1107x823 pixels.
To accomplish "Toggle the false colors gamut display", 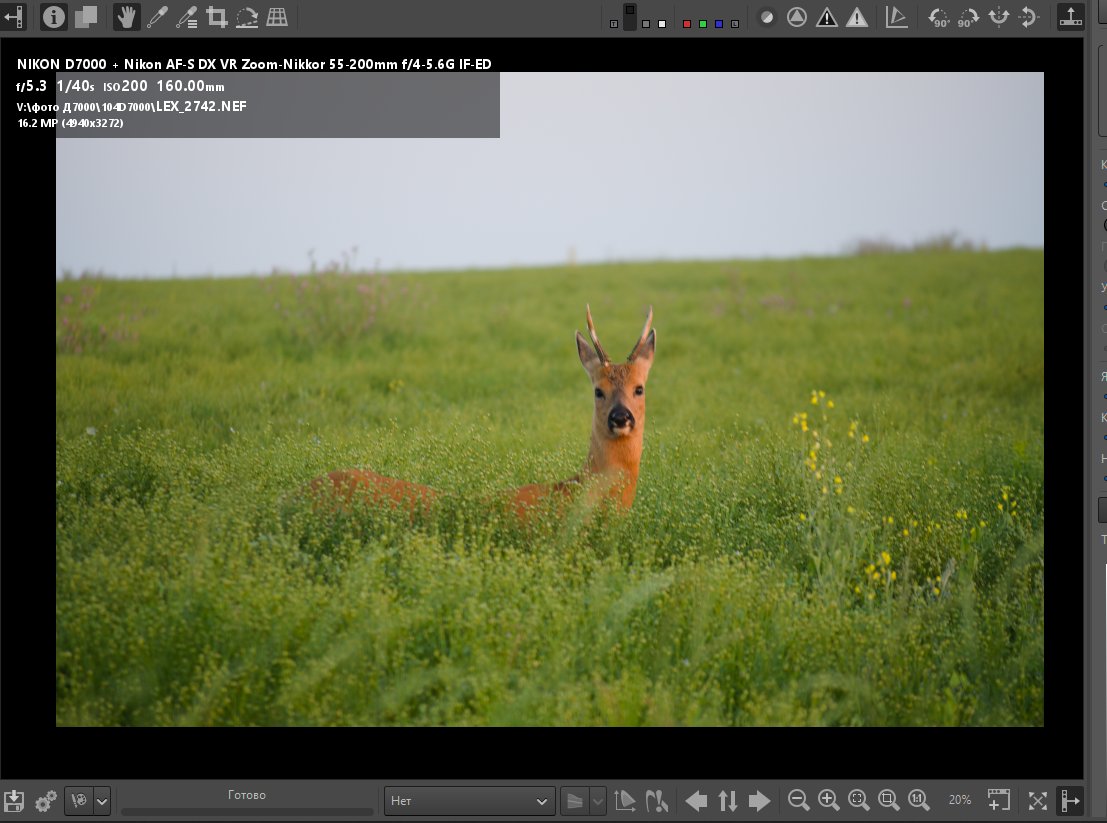I will [x=897, y=17].
